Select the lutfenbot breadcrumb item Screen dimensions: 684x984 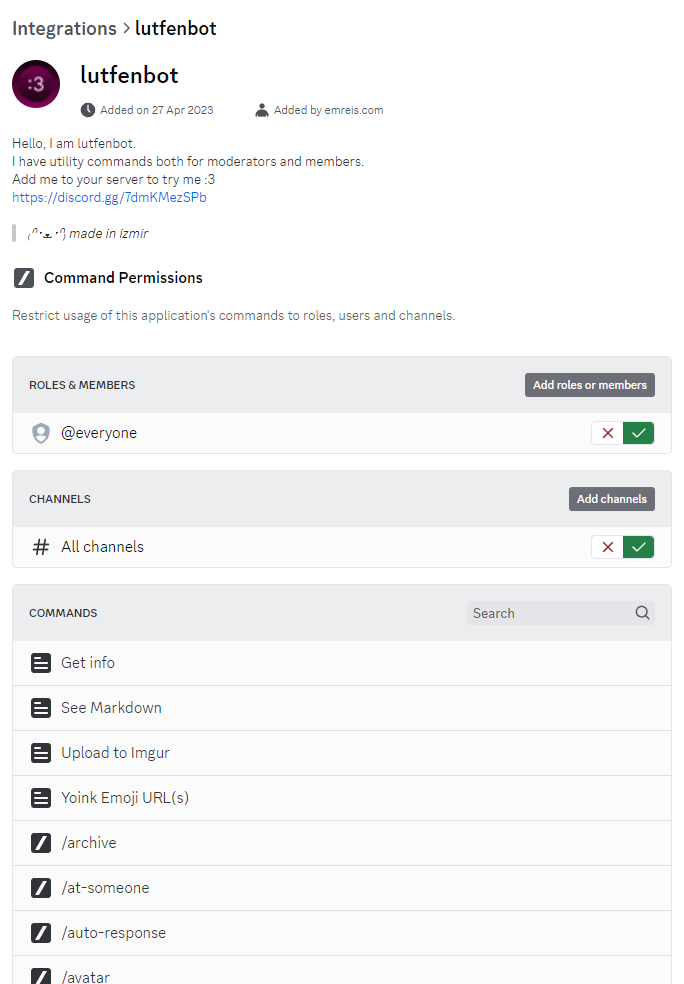175,28
